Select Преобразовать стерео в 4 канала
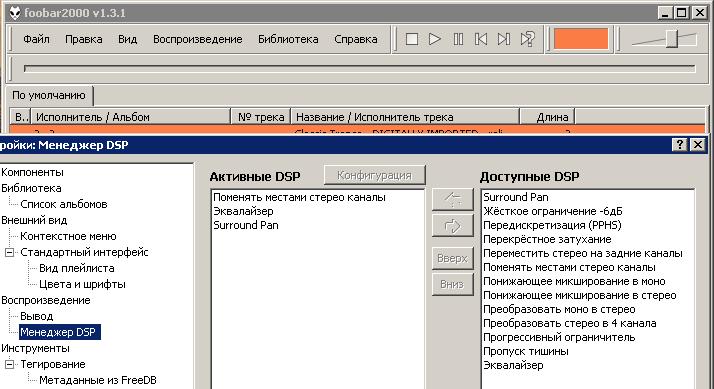Viewport: 714px width, 389px height. coord(570,323)
